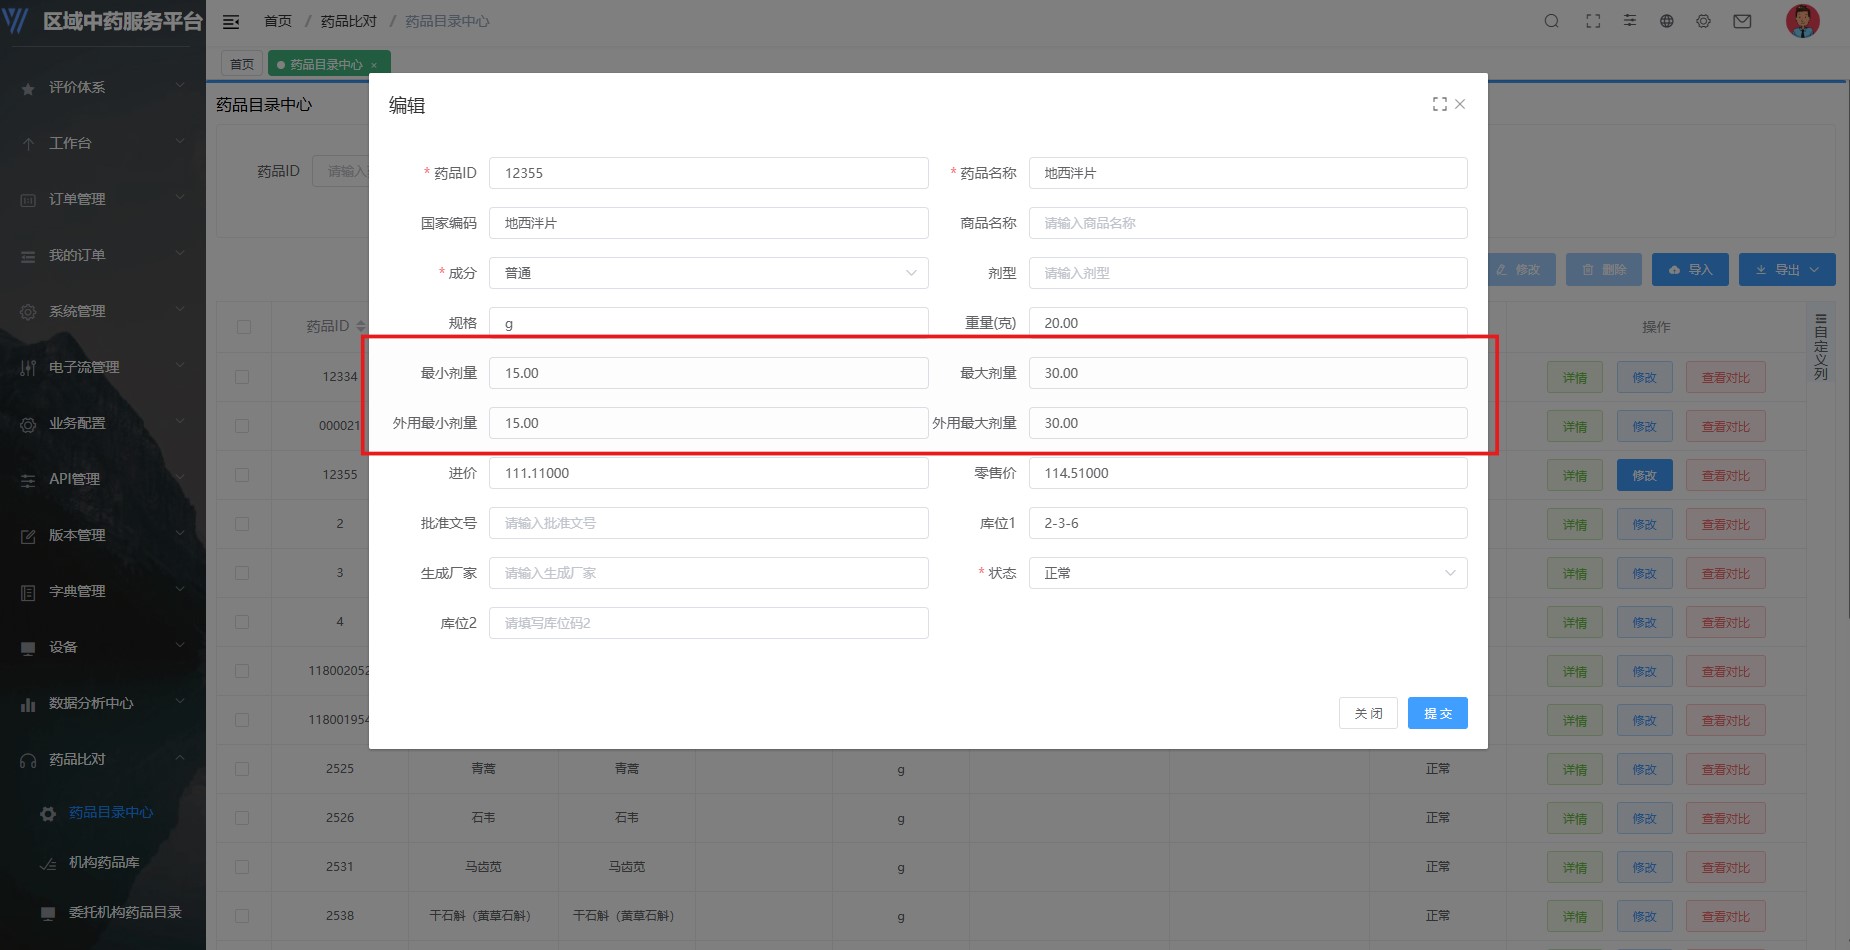Open the 状态 dropdown showing 正常
This screenshot has width=1850, height=950.
click(x=1247, y=573)
